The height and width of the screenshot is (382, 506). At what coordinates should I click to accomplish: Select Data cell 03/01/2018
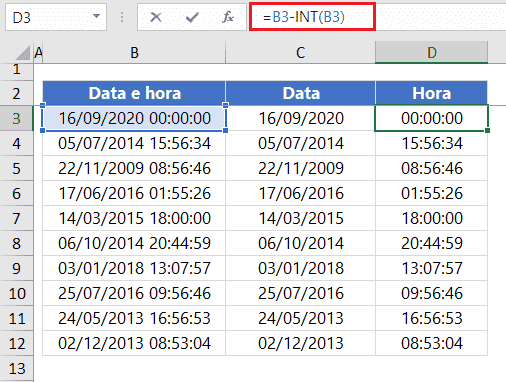click(300, 268)
